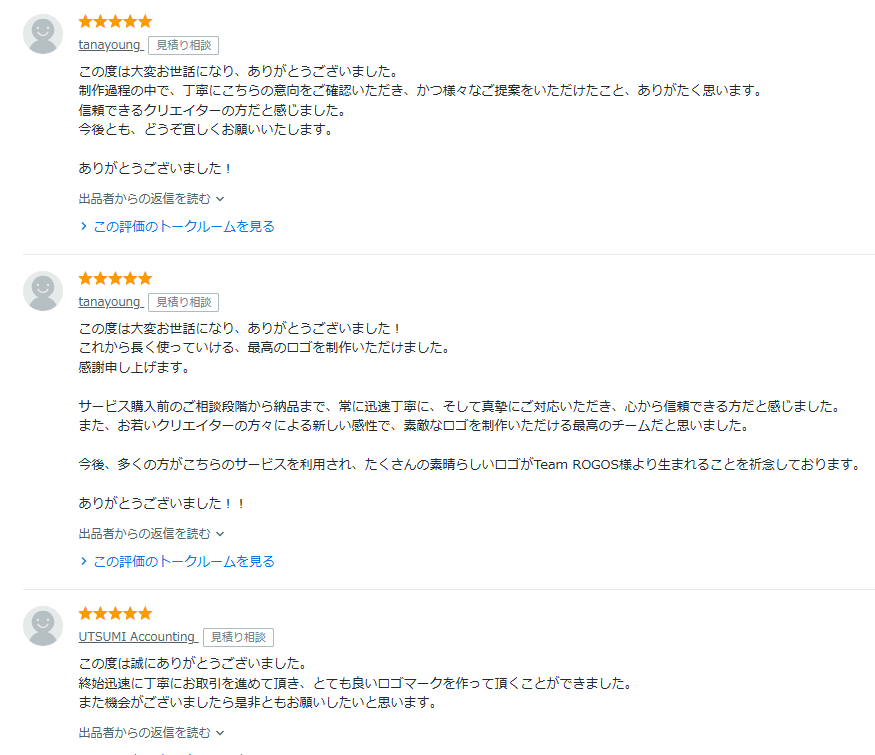
Task: Click the chevron next to the bottom 出品者からの返信を読む
Action: click(x=219, y=731)
